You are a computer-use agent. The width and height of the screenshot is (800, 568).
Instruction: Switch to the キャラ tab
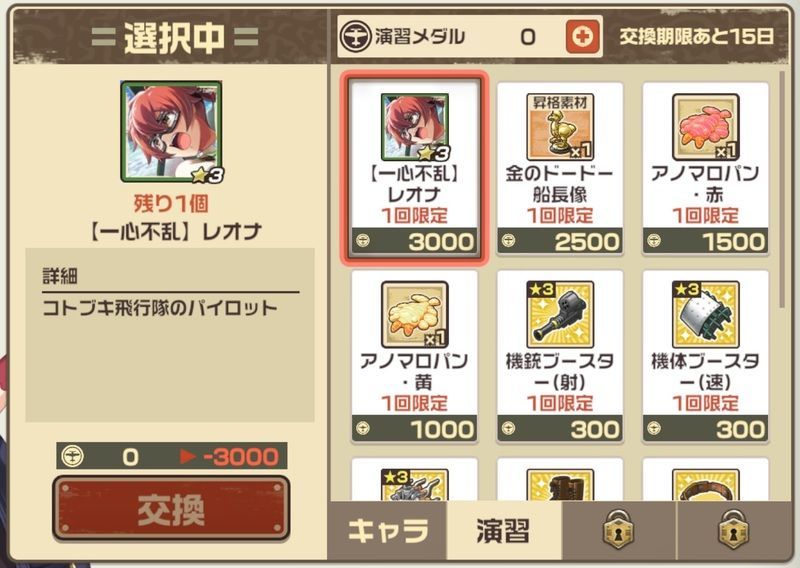[x=388, y=531]
